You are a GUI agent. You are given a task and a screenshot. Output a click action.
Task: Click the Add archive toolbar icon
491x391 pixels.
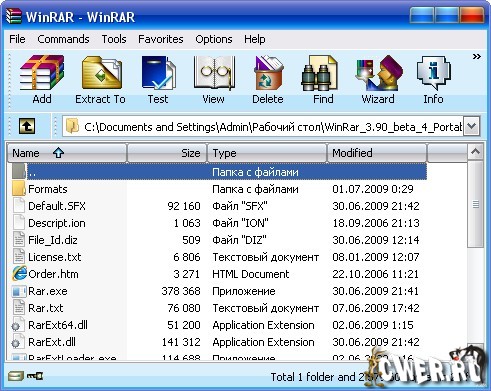[x=42, y=79]
